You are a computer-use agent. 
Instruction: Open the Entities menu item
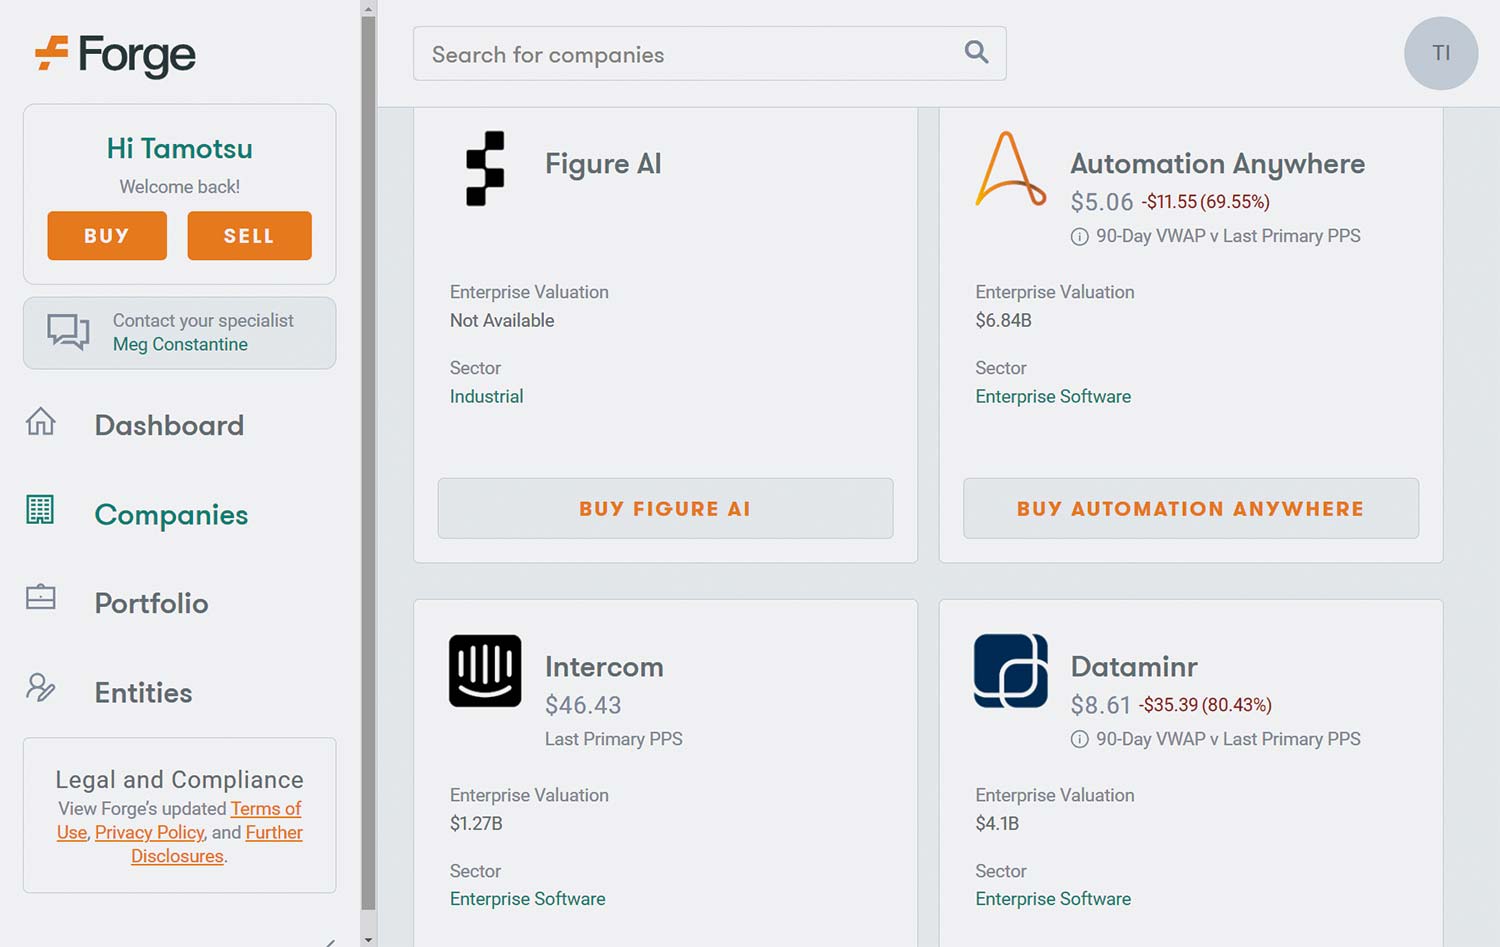(x=144, y=692)
